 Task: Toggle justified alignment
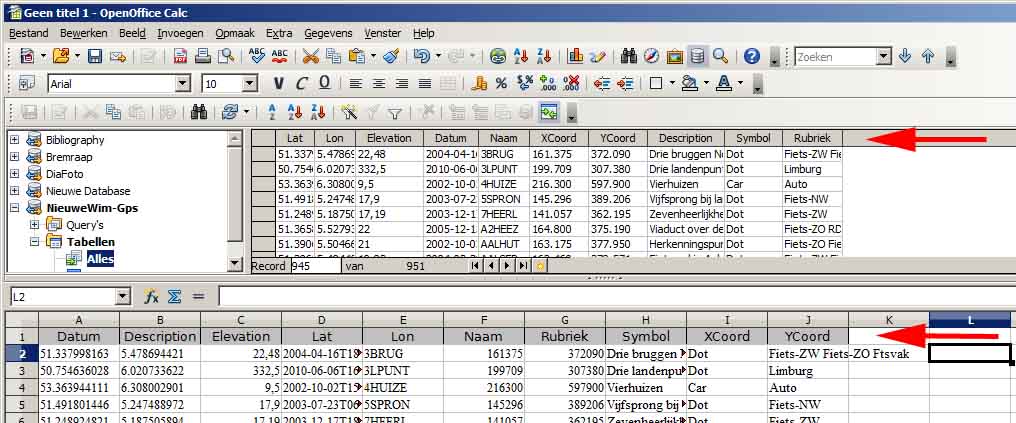(x=424, y=83)
